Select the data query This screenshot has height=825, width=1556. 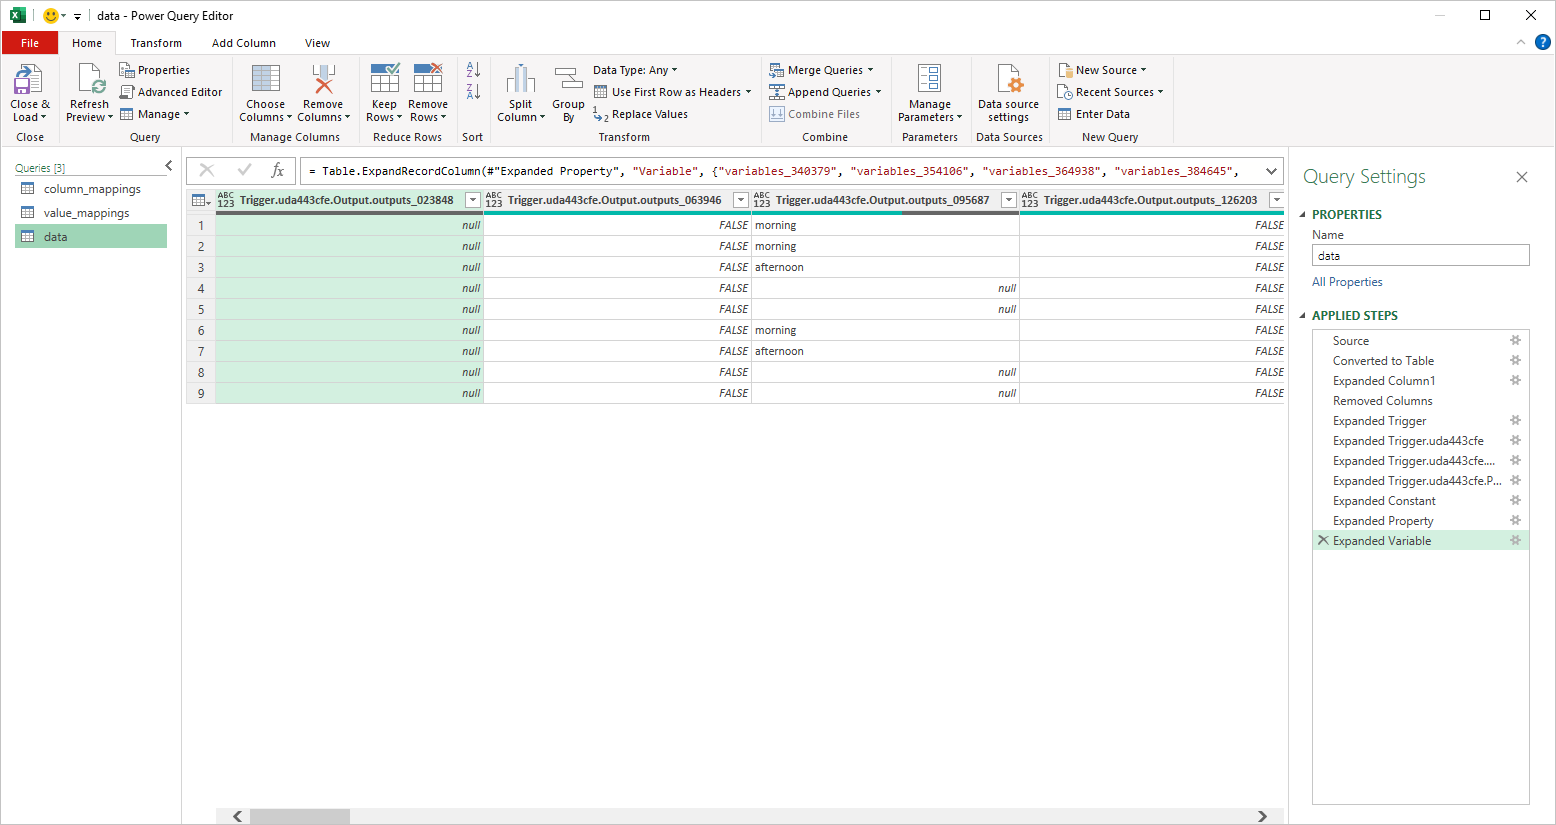point(91,237)
